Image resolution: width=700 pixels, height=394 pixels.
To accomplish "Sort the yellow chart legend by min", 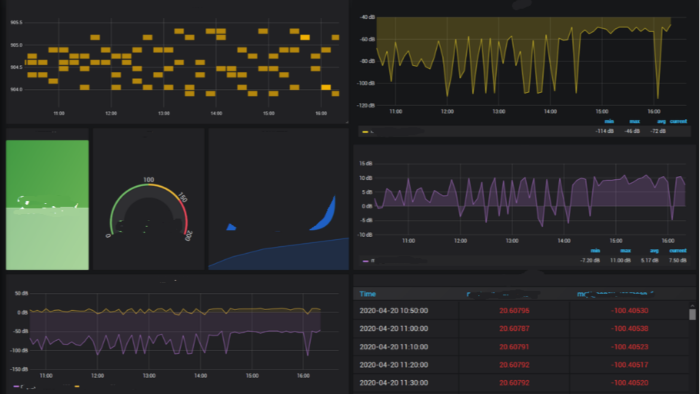I will coord(609,121).
